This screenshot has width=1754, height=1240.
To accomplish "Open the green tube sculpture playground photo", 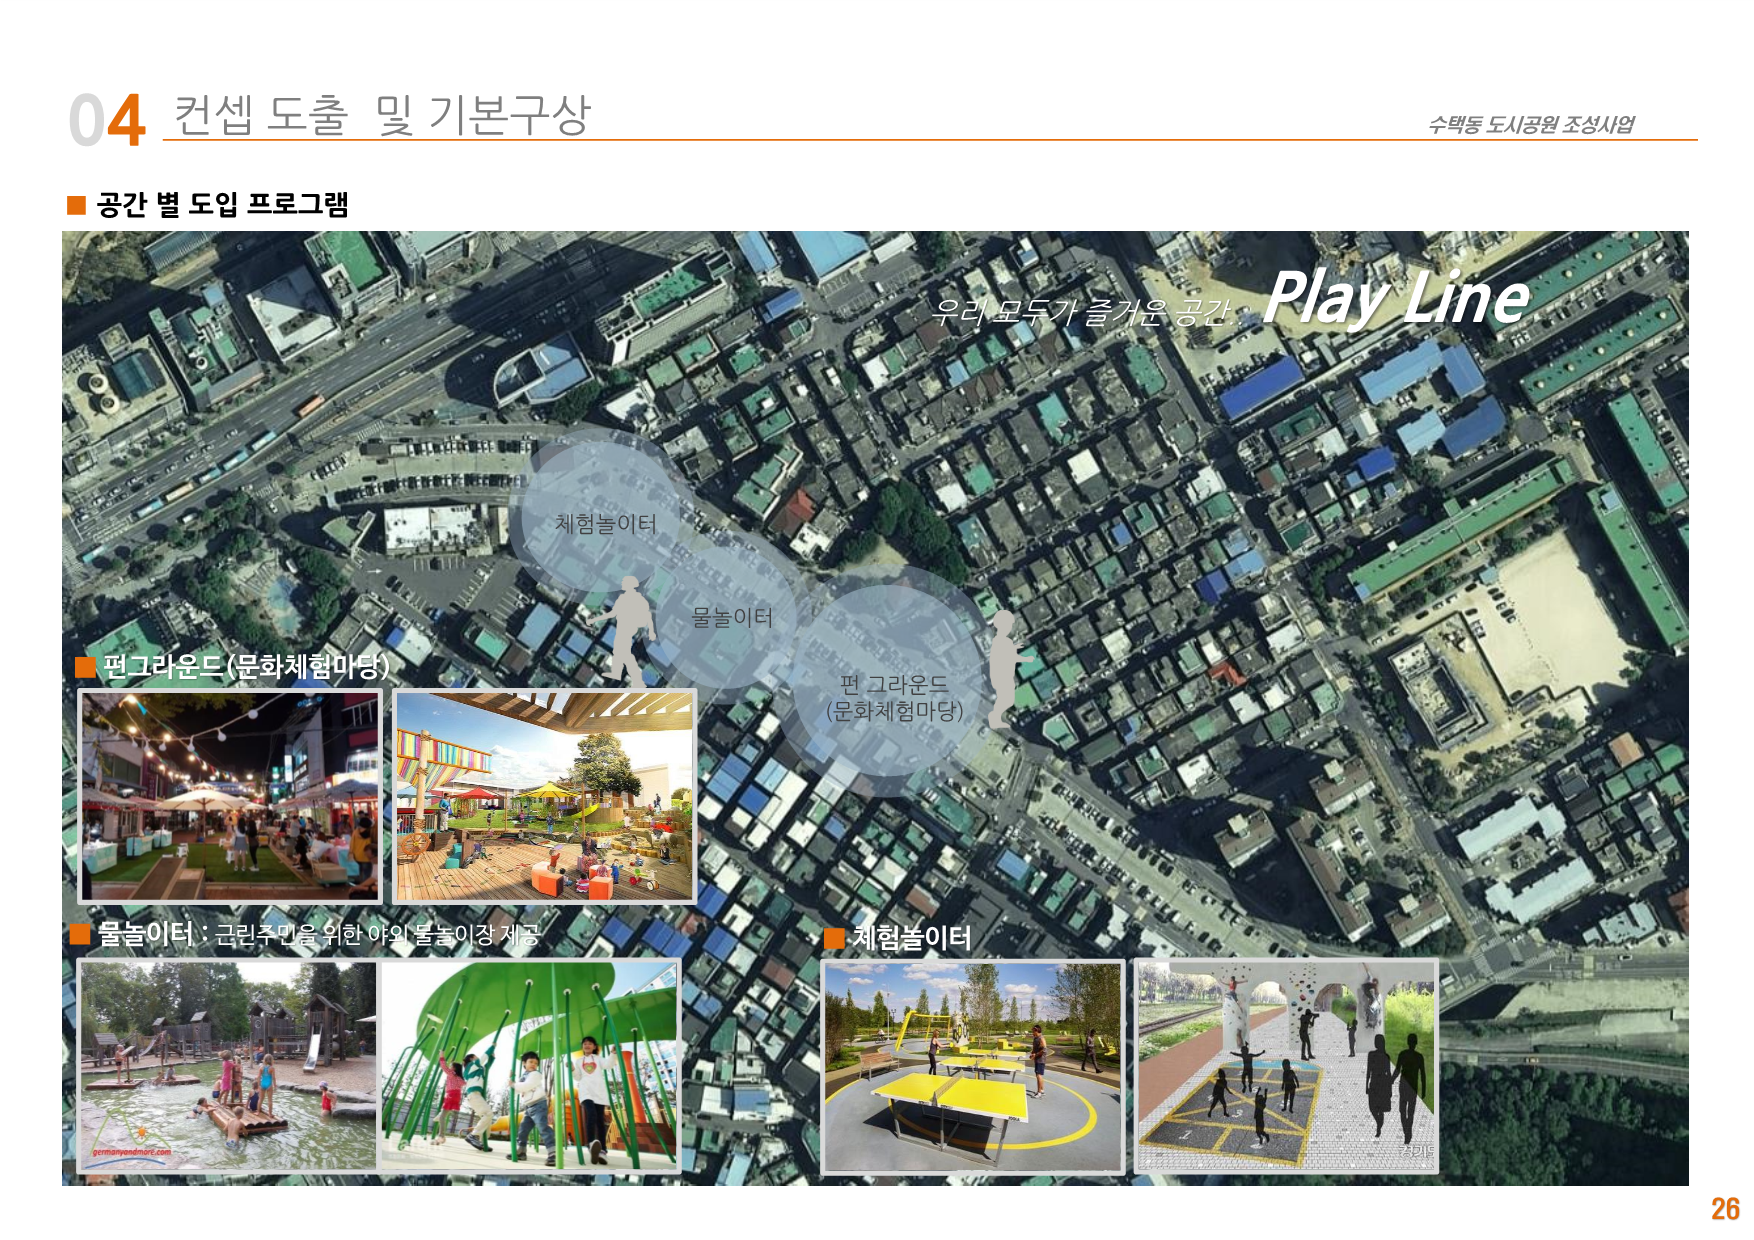I will click(530, 1065).
